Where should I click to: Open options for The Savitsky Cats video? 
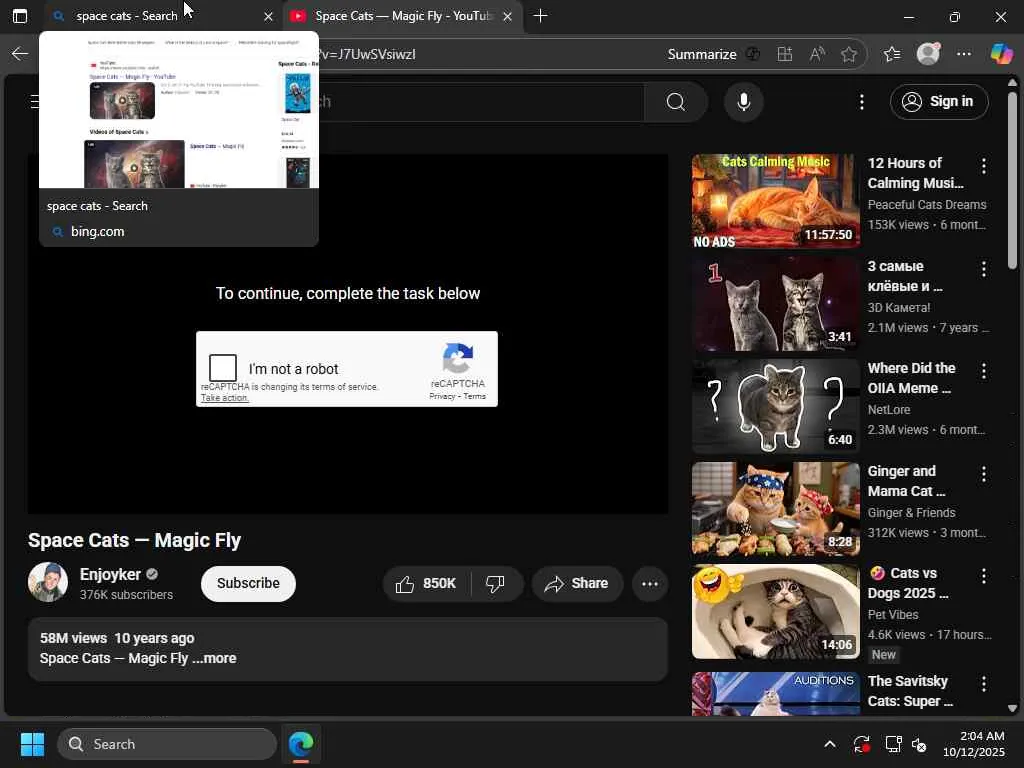point(984,684)
